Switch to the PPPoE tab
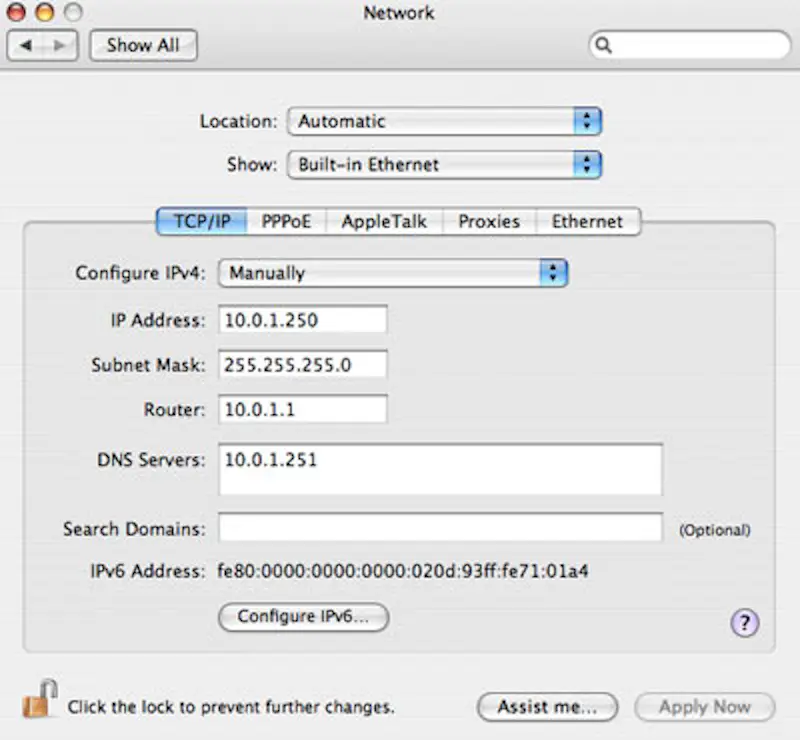This screenshot has width=800, height=740. [288, 221]
